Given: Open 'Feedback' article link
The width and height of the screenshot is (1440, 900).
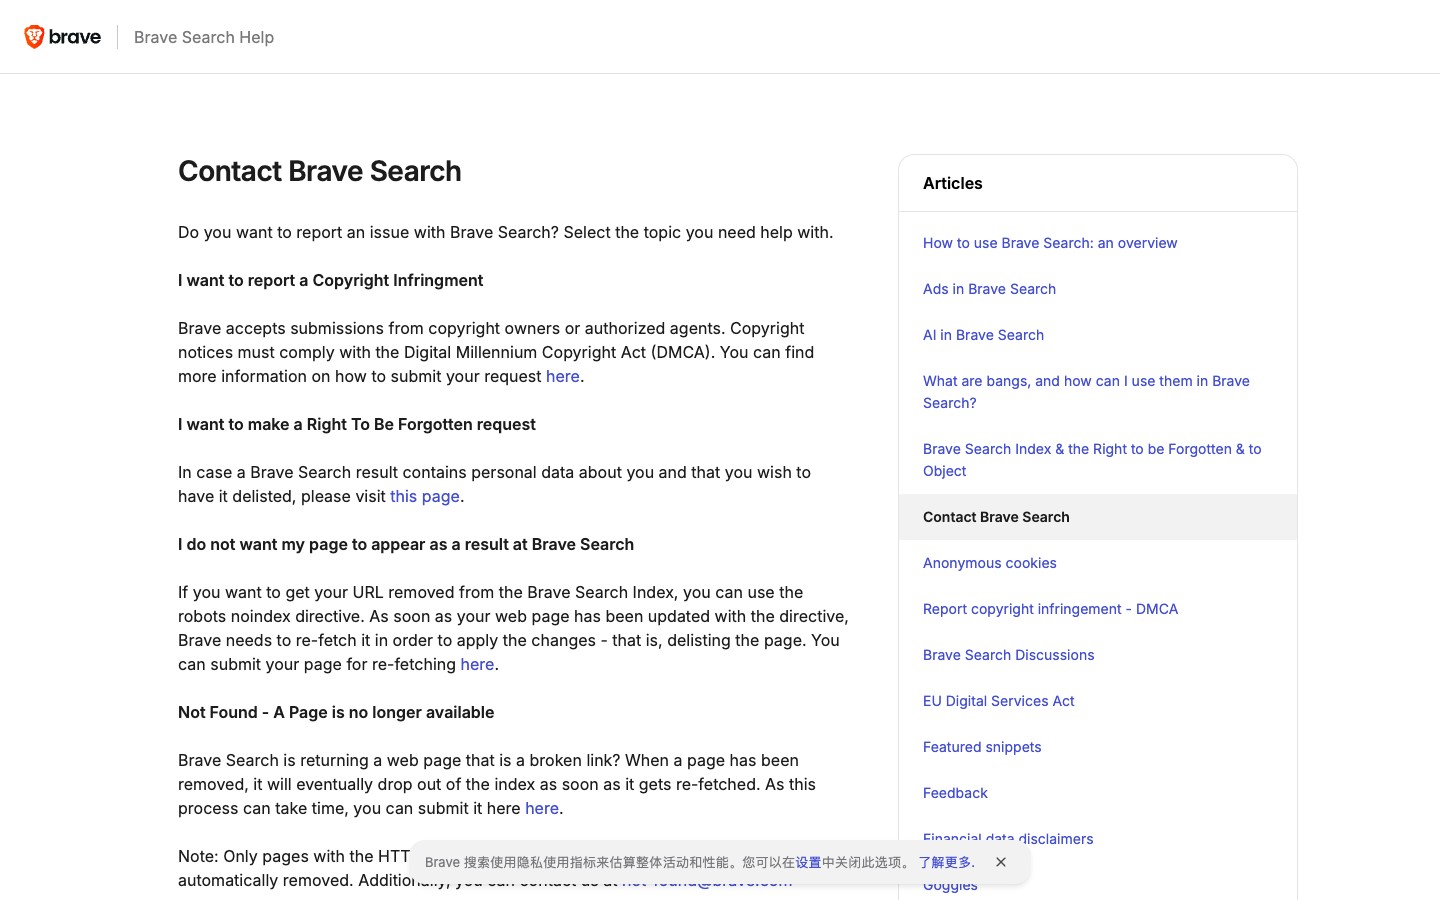Looking at the screenshot, I should tap(955, 793).
